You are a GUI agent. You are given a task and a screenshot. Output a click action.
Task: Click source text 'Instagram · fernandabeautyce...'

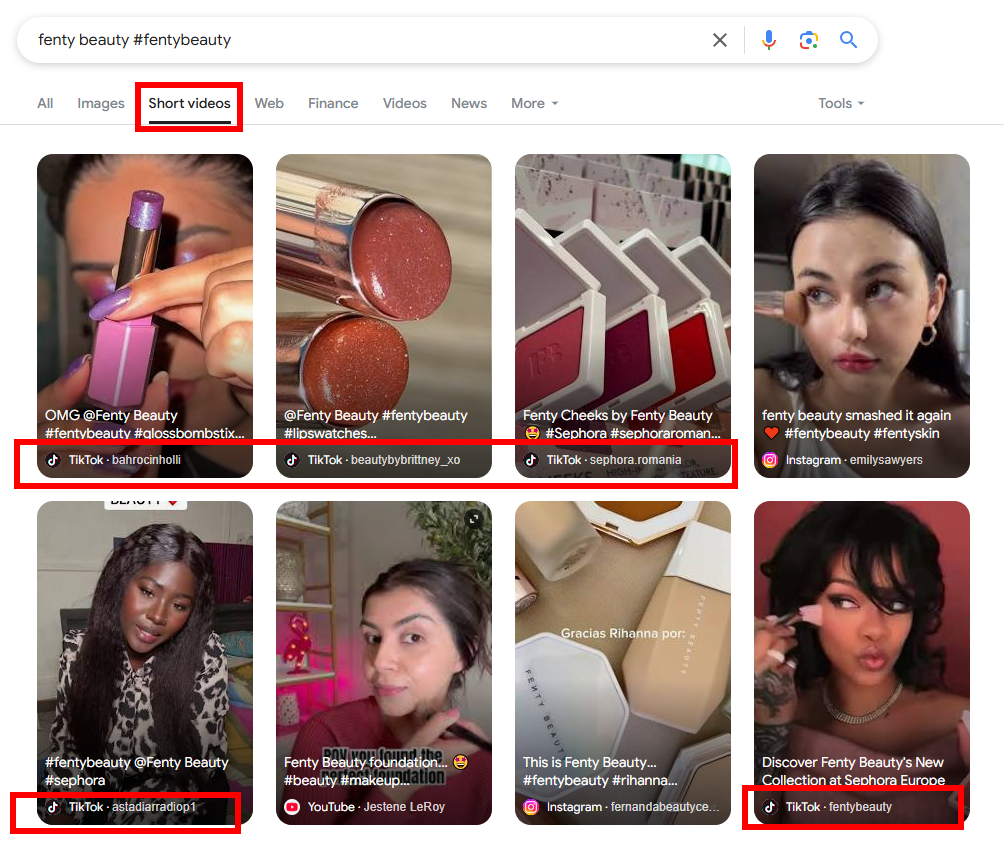pyautogui.click(x=633, y=807)
